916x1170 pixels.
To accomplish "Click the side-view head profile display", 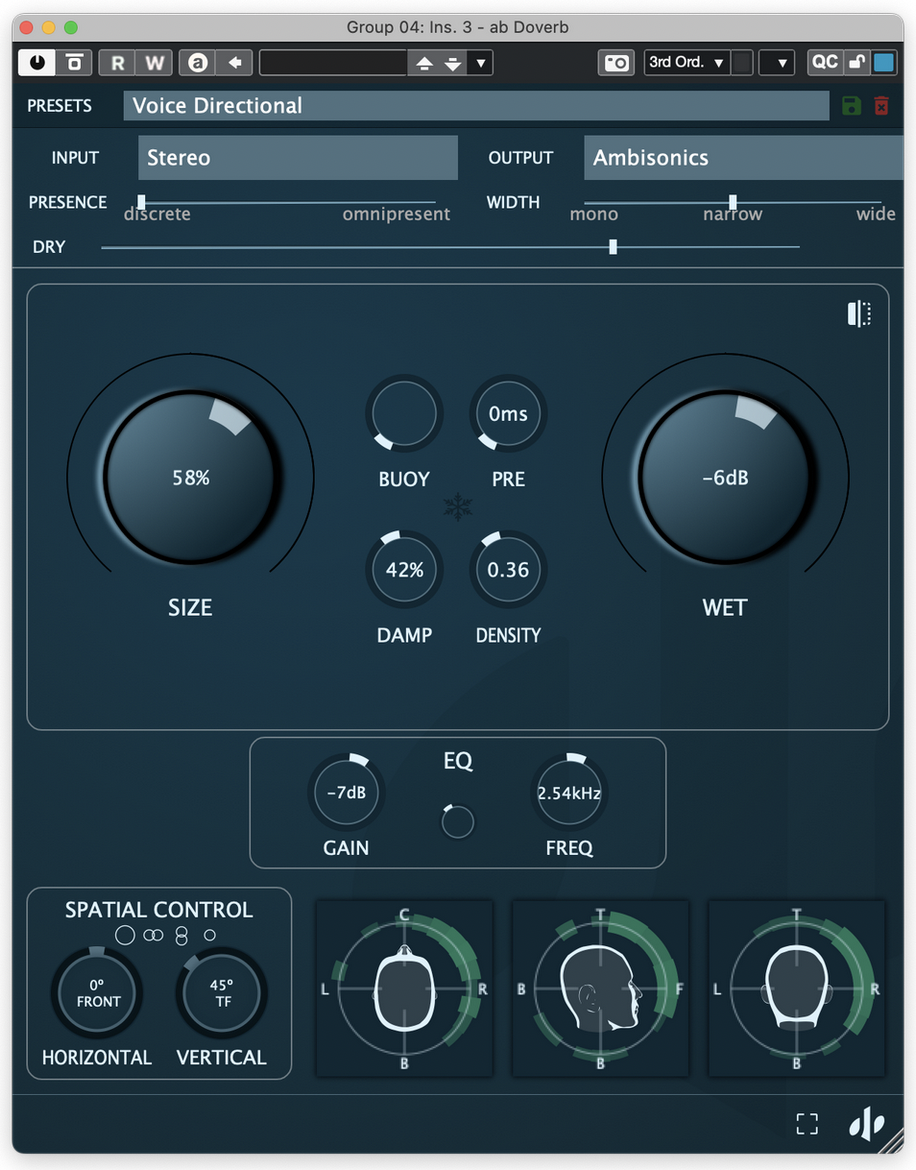I will click(x=600, y=989).
